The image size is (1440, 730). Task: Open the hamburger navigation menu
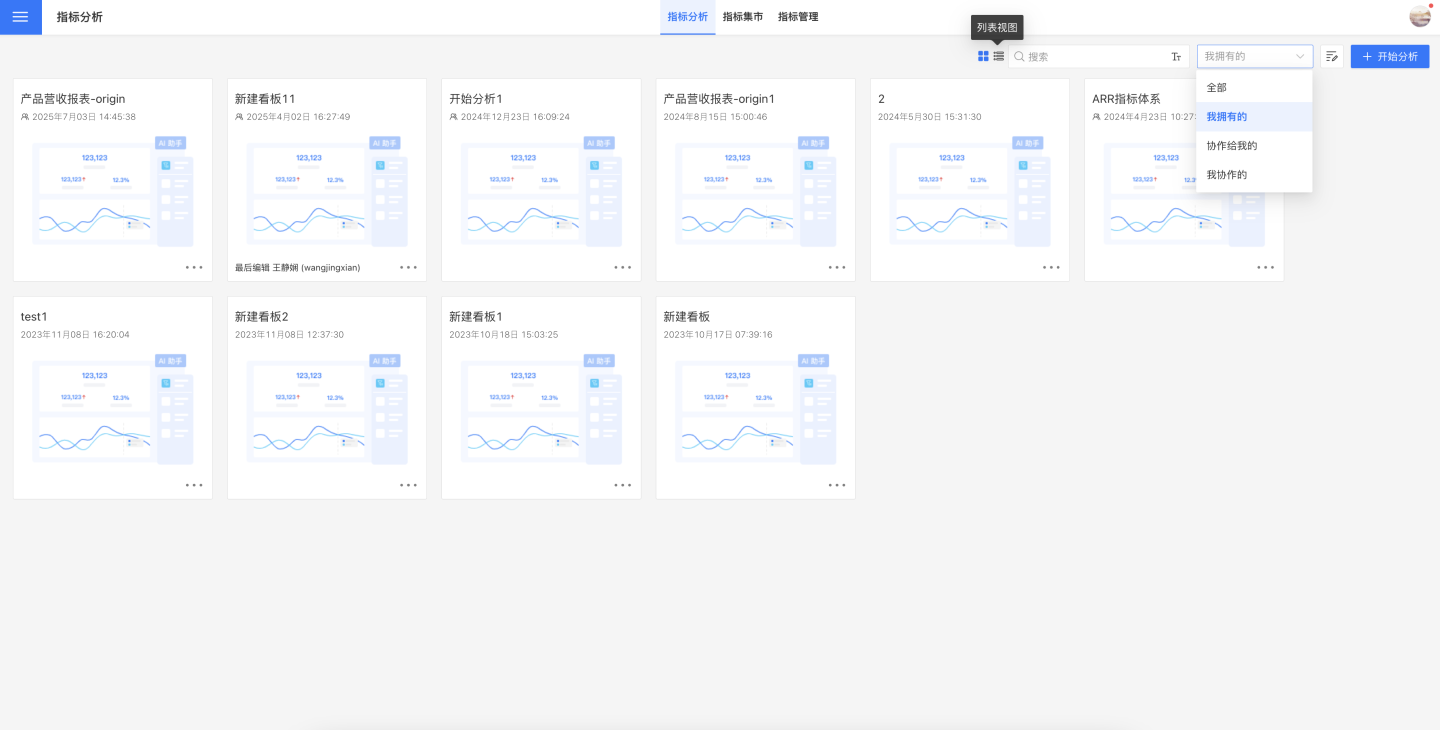(20, 17)
